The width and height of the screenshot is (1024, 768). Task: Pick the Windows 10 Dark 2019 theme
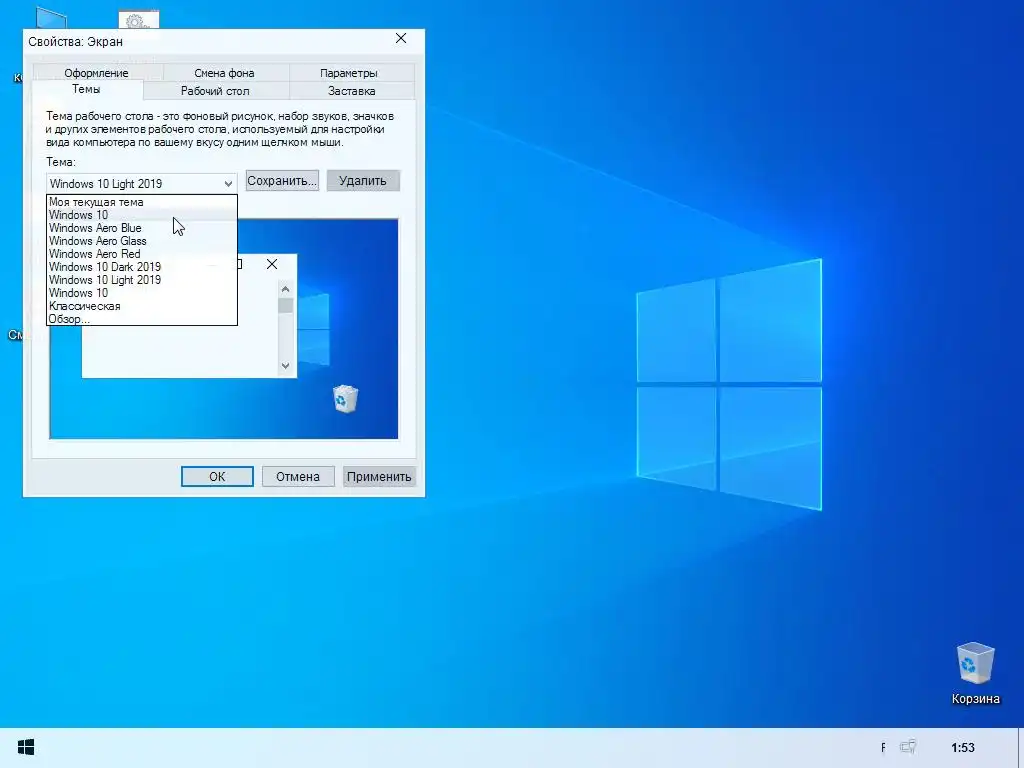pos(142,267)
